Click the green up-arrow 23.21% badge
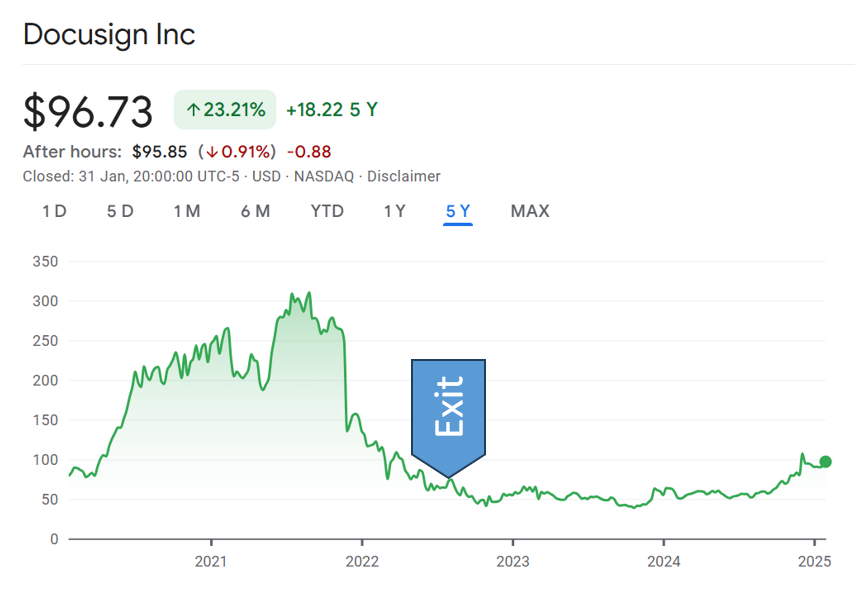Image resolution: width=855 pixels, height=602 pixels. click(225, 110)
